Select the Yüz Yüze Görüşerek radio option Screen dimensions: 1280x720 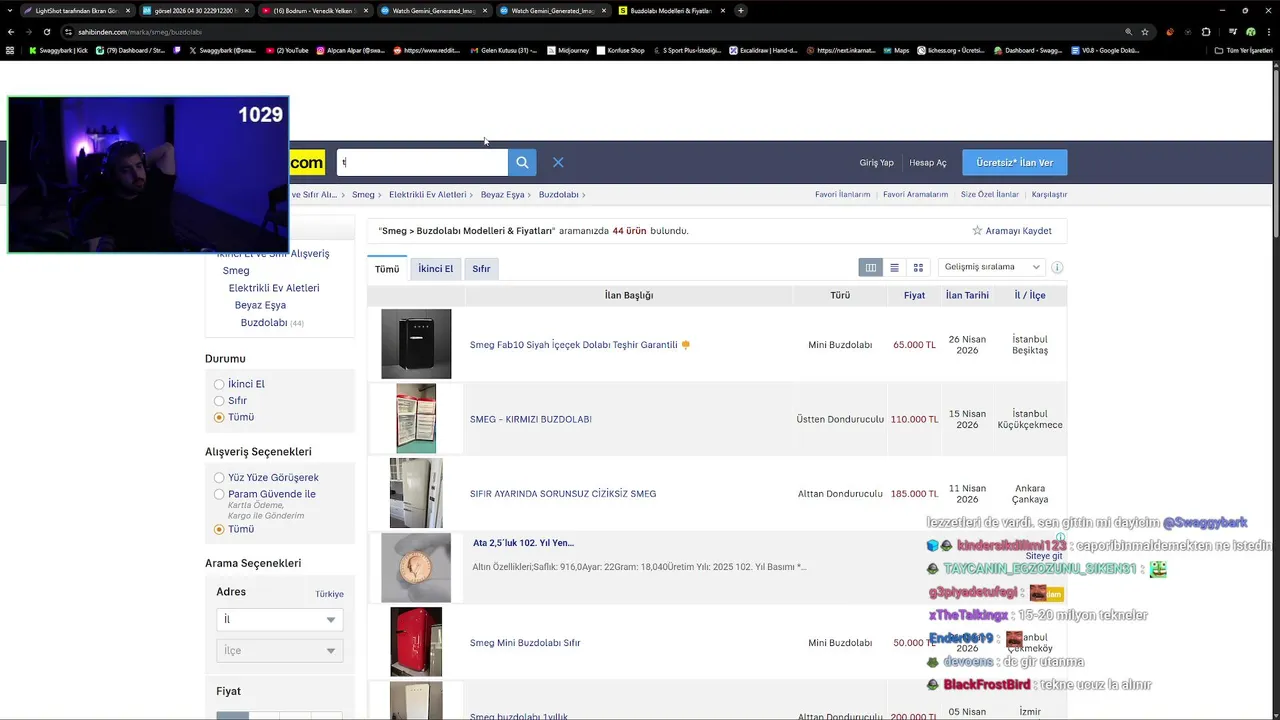tap(219, 478)
